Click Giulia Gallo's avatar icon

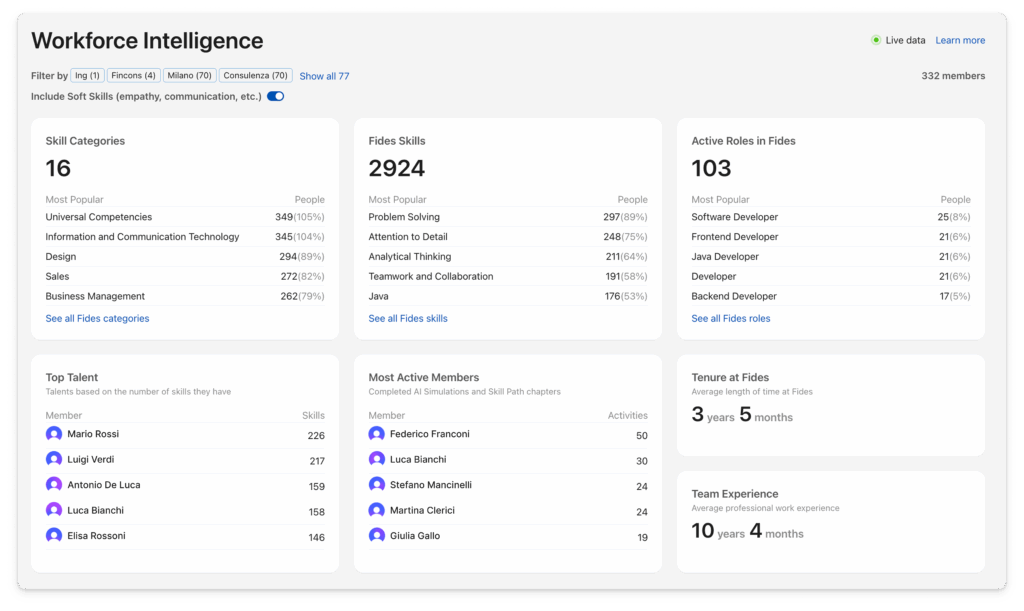(377, 536)
